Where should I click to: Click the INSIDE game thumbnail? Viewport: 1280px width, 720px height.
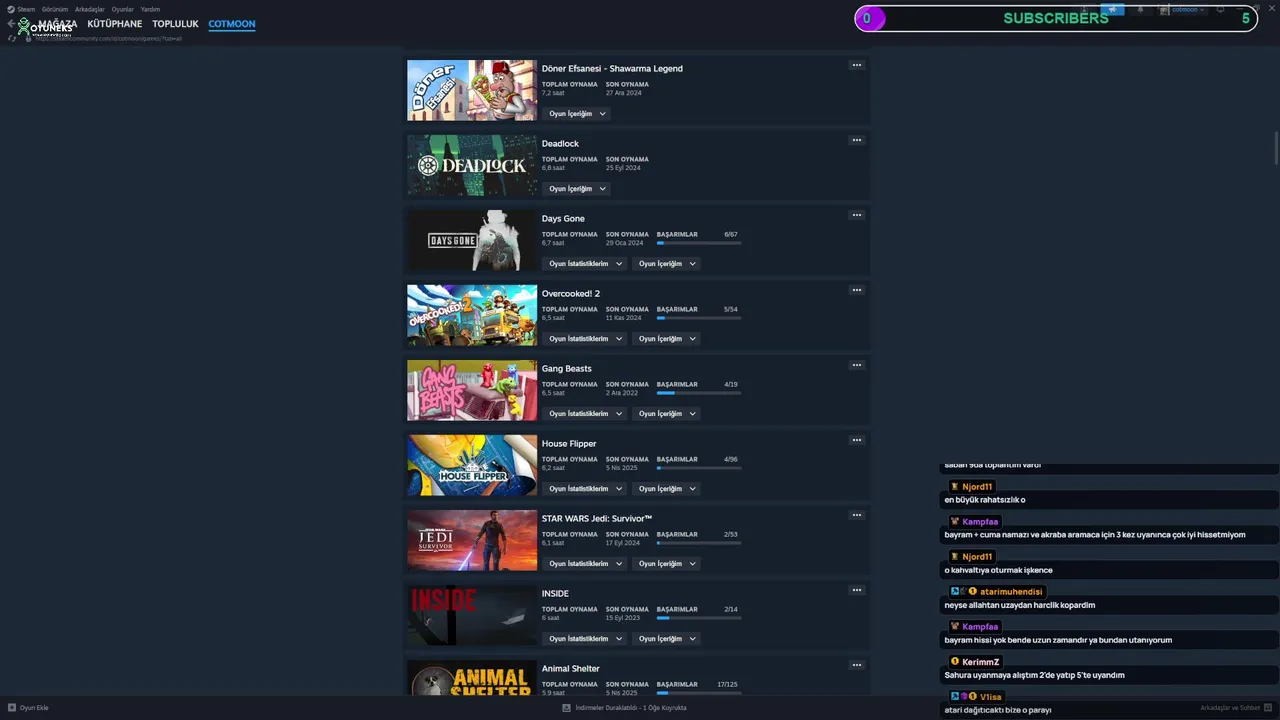coord(472,616)
